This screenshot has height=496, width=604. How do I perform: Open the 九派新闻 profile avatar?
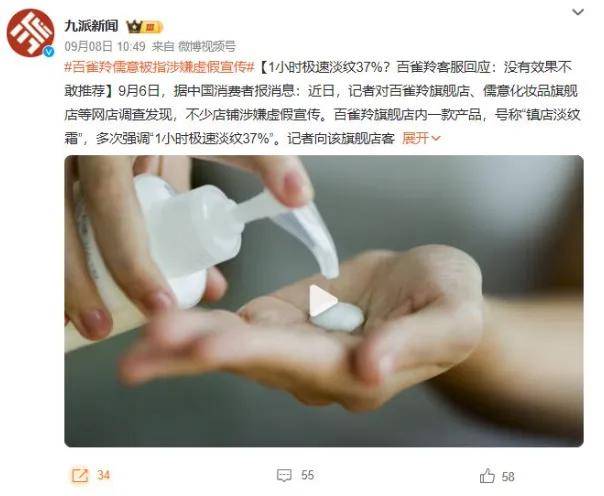pos(31,33)
